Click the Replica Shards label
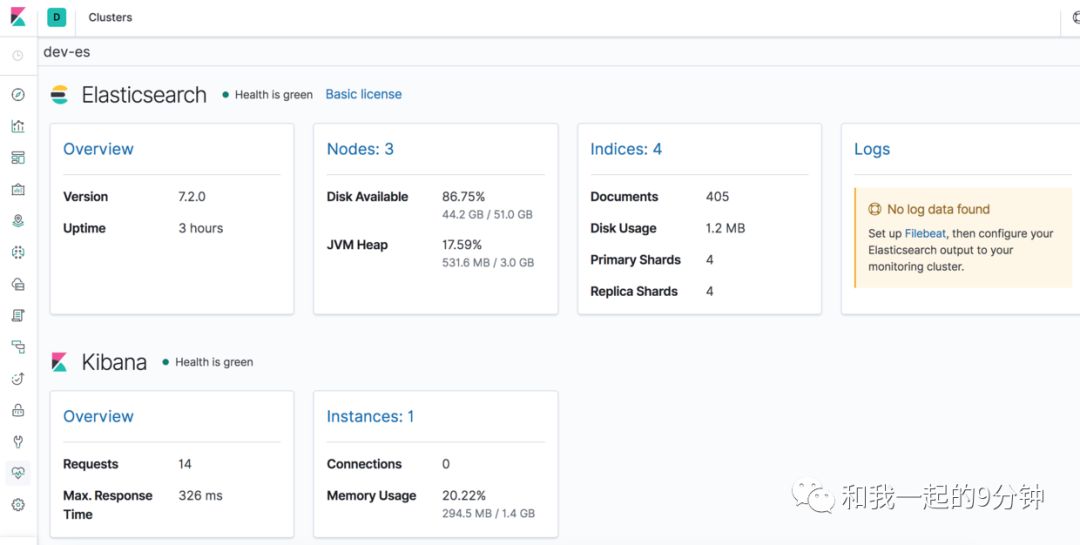 click(634, 291)
